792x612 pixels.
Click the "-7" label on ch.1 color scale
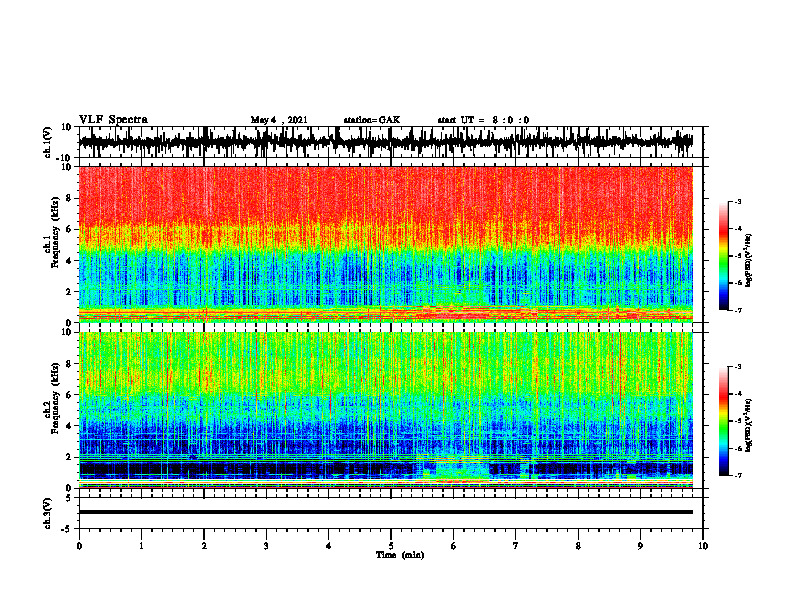click(737, 310)
